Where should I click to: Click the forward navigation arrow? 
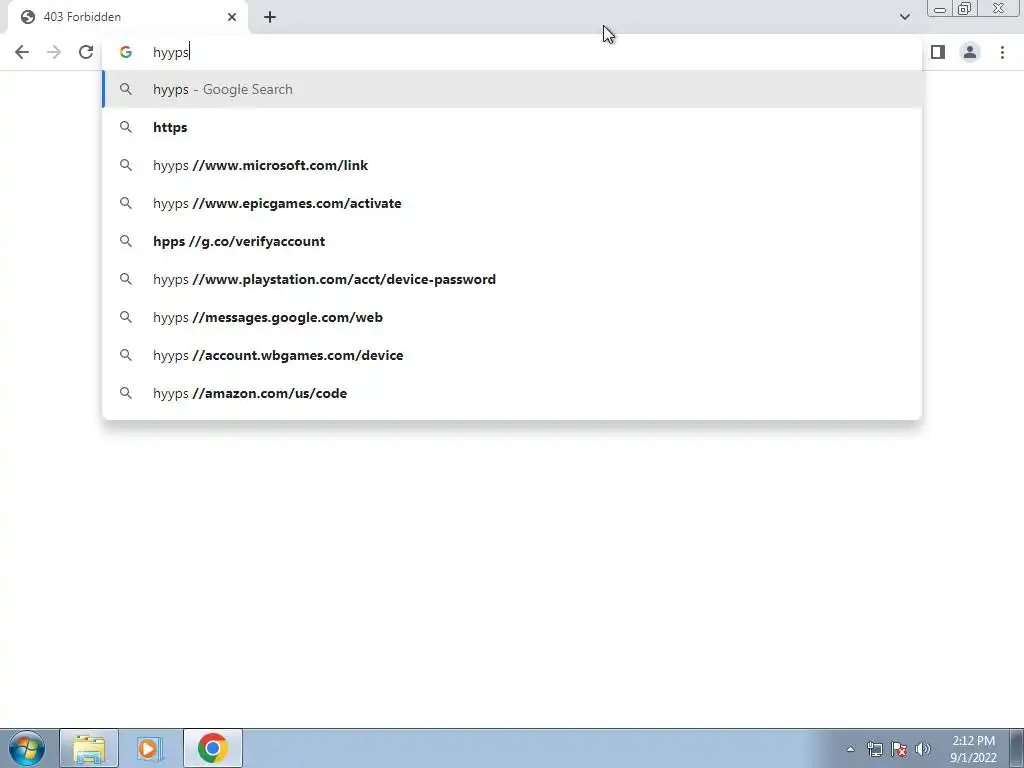coord(54,52)
